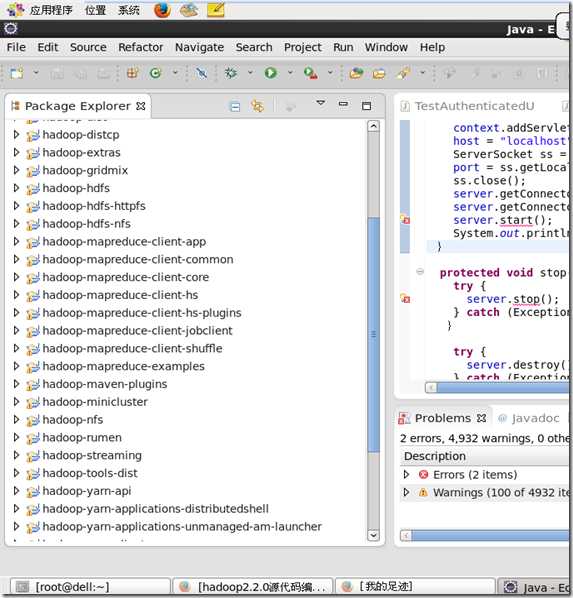Screen dimensions: 573x598
Task: Expand the hadoop-hdfs project node
Action: point(16,188)
